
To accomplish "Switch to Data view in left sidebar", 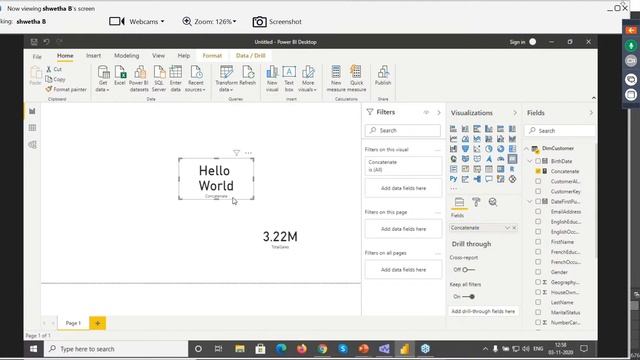I will pos(32,128).
